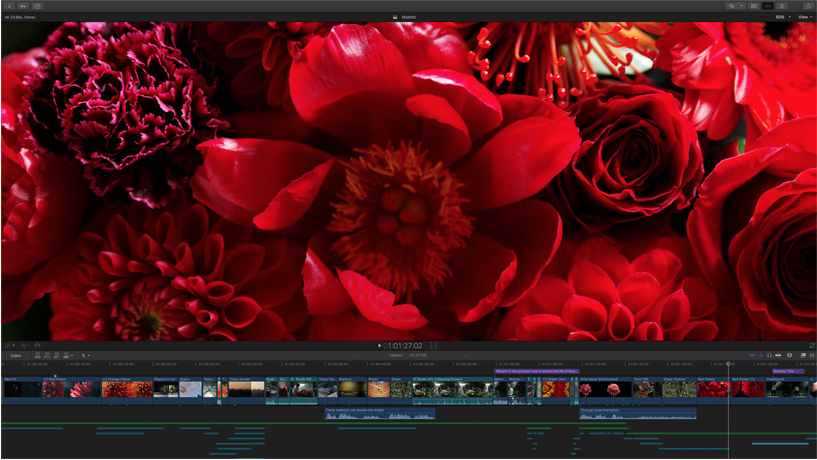Toggle the Timeline panel visibility
The image size is (817, 460).
pos(768,6)
